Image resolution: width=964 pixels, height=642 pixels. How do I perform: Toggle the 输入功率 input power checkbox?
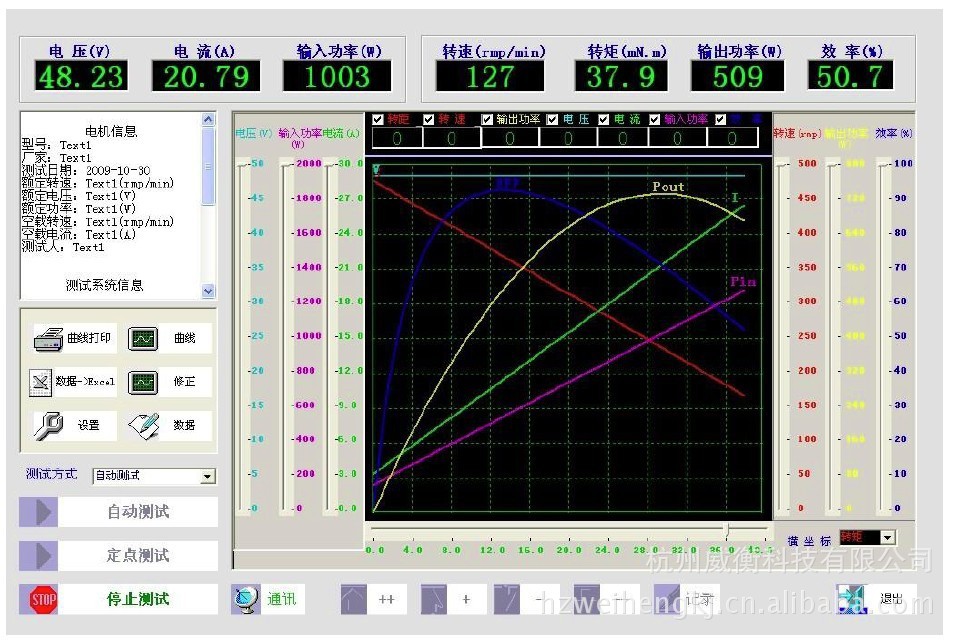655,120
